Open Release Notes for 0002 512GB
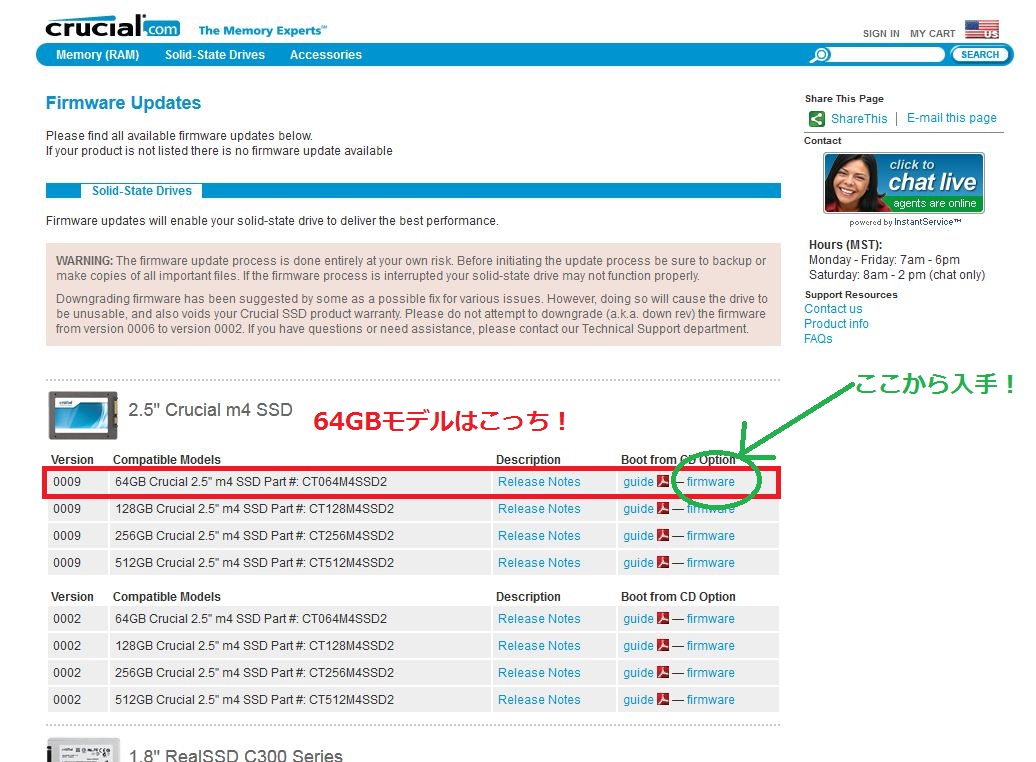Viewport: 1036px width, 762px height. [x=539, y=700]
